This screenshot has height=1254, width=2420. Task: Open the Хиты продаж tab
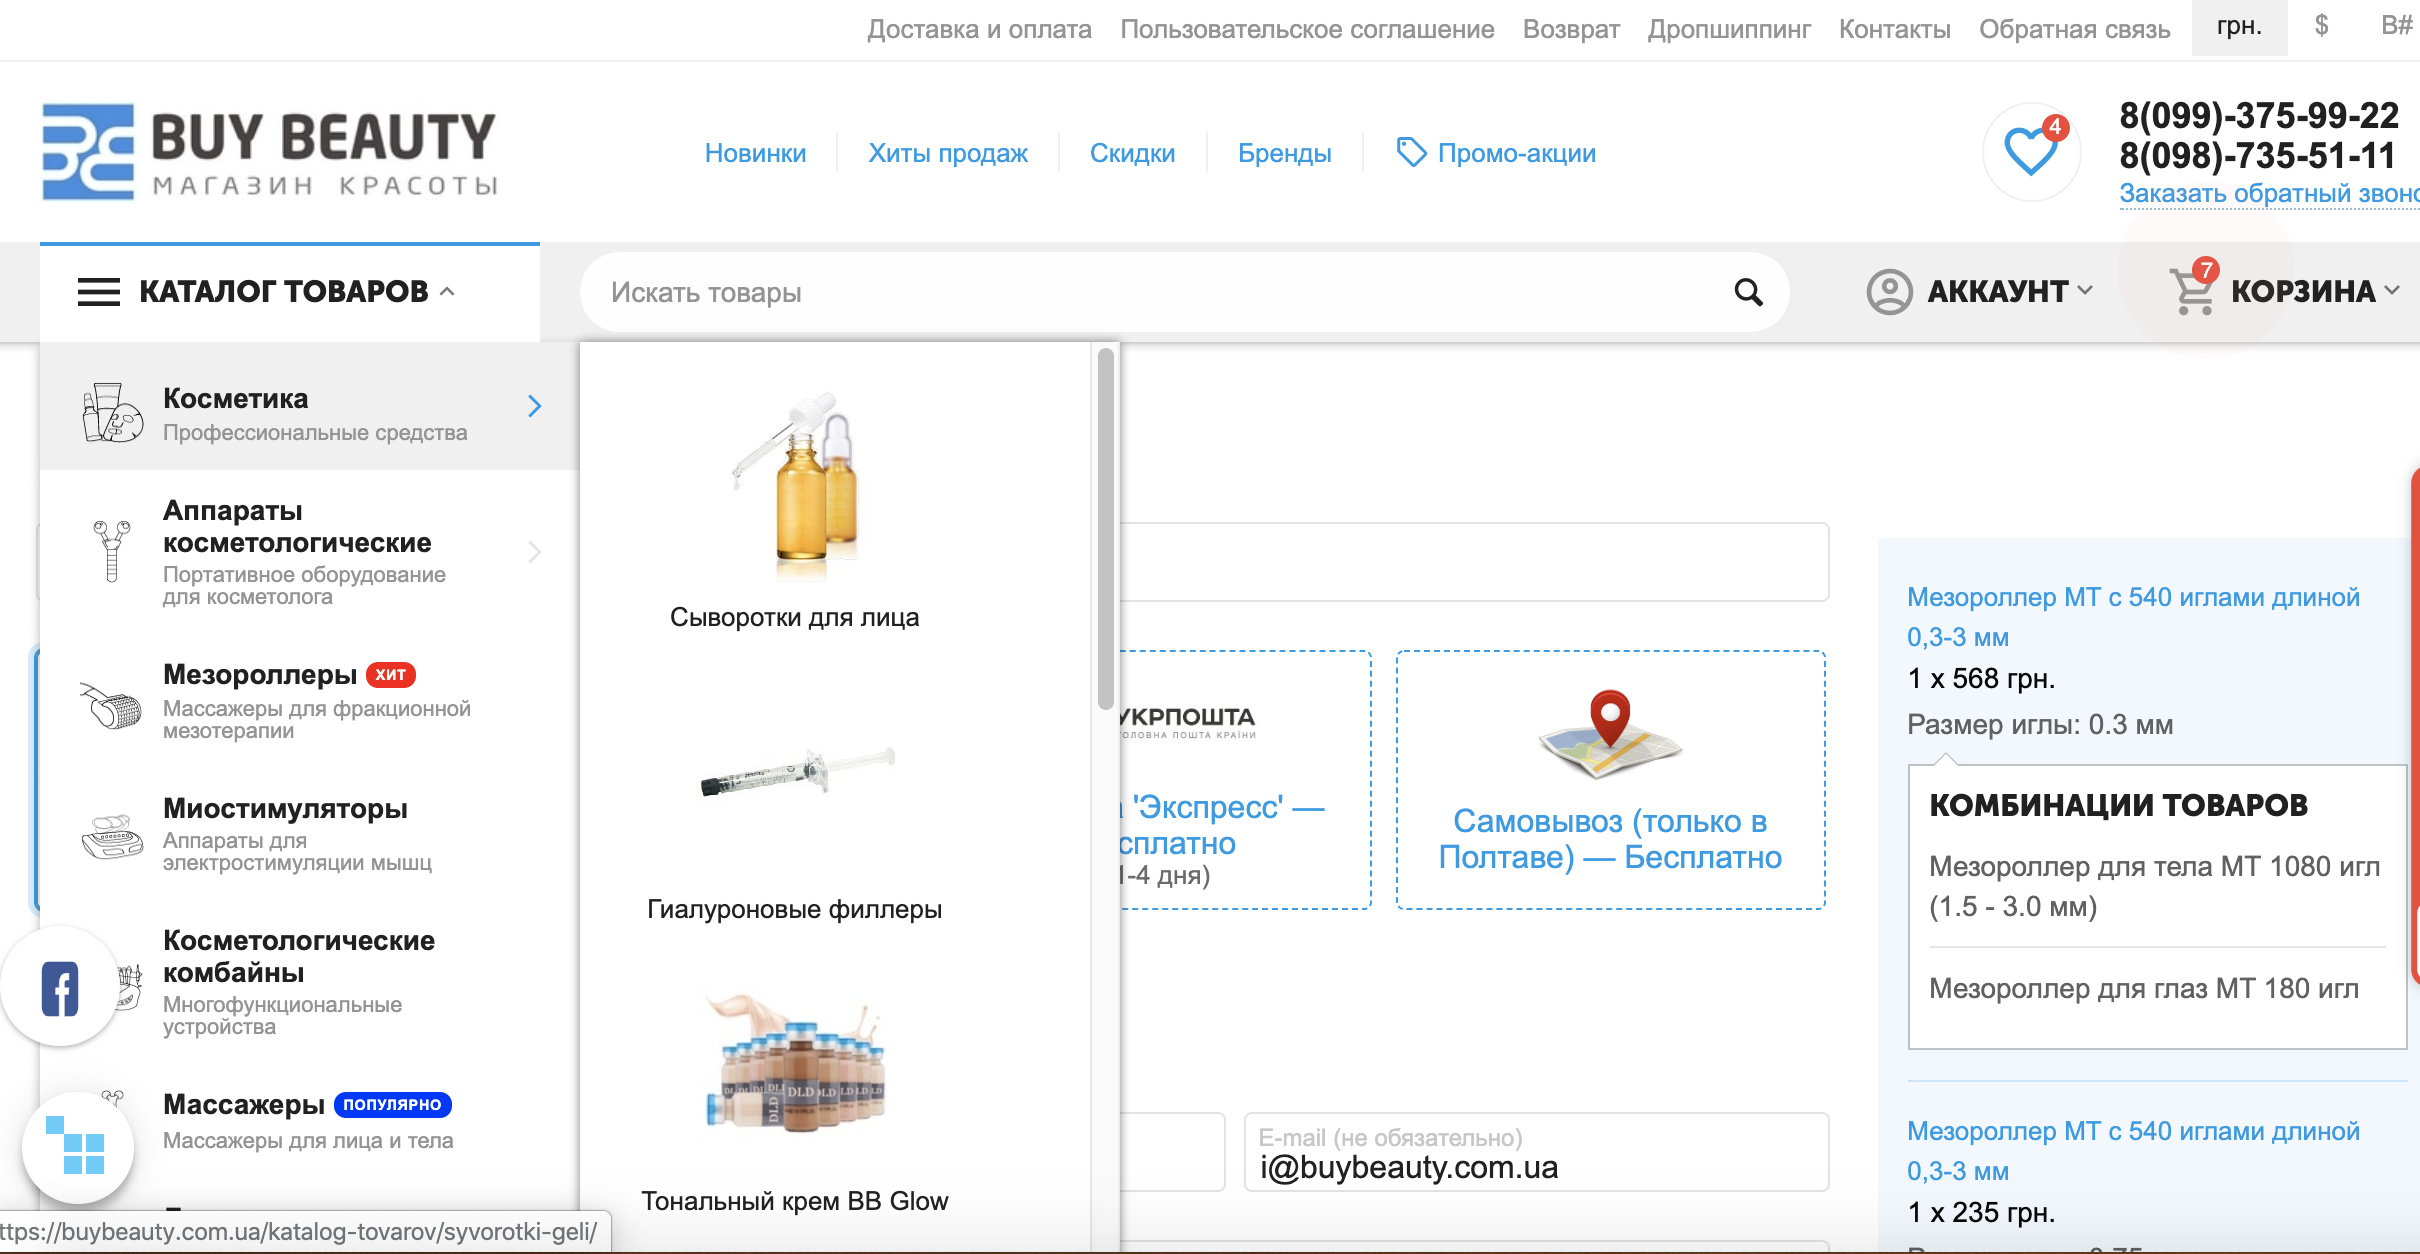click(x=947, y=153)
